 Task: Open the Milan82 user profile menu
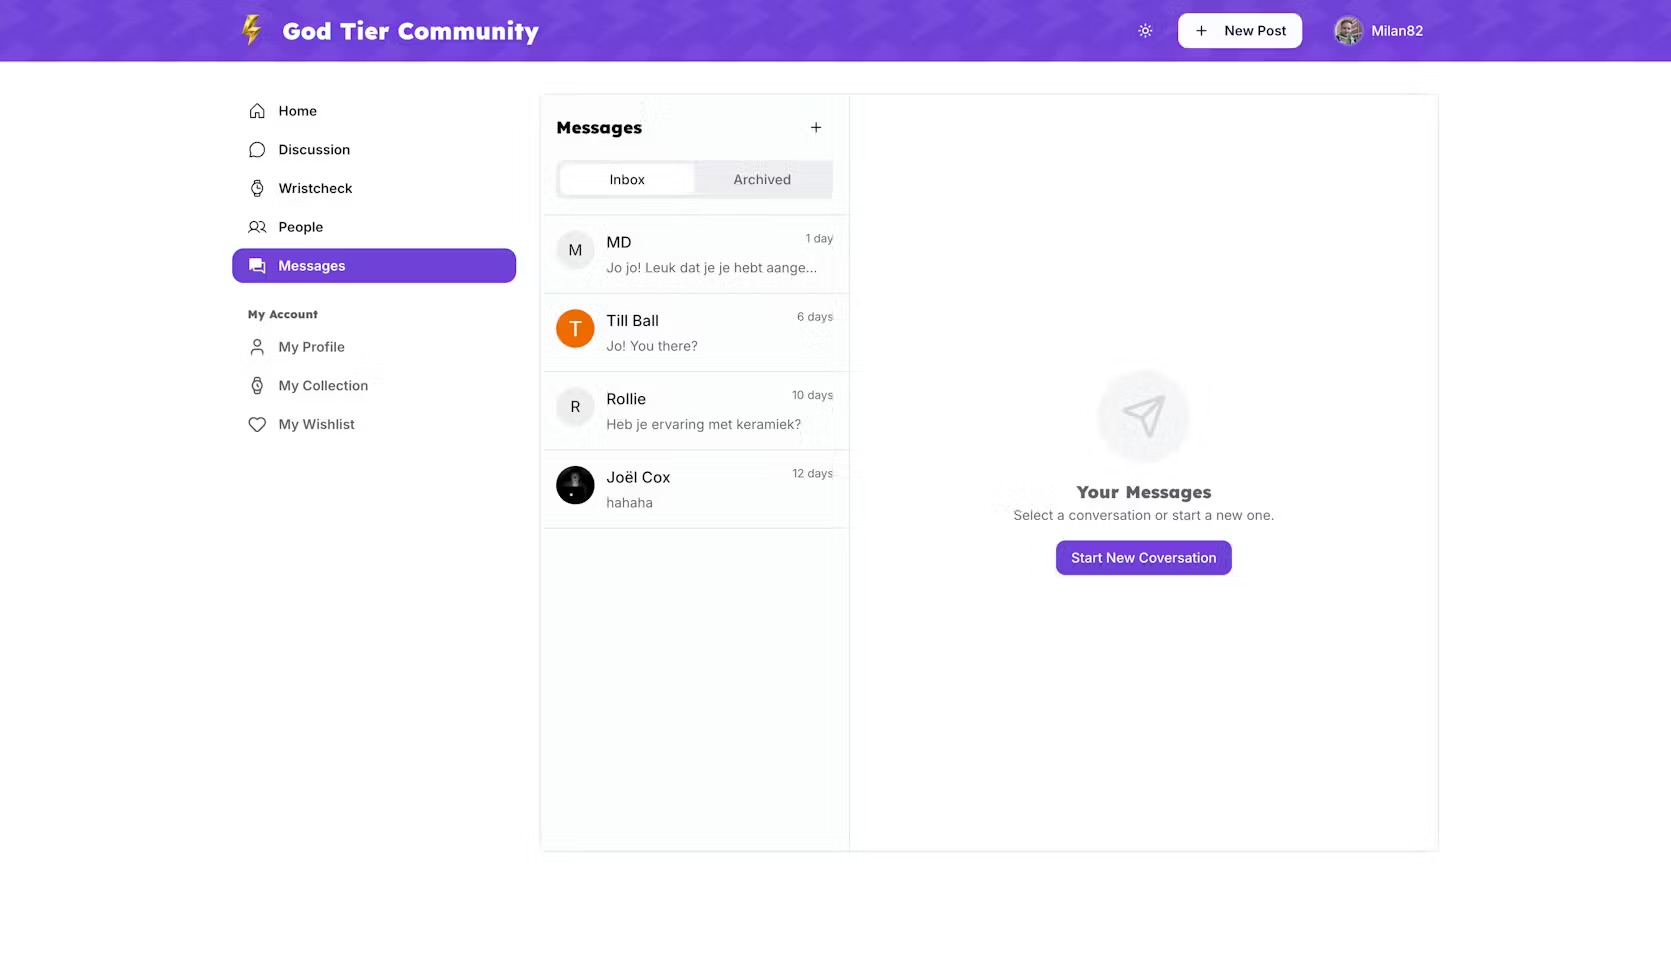pyautogui.click(x=1378, y=31)
